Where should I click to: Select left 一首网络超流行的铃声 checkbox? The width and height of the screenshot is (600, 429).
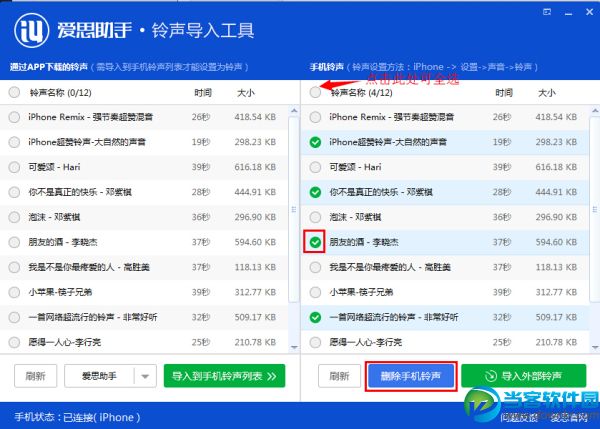click(14, 317)
